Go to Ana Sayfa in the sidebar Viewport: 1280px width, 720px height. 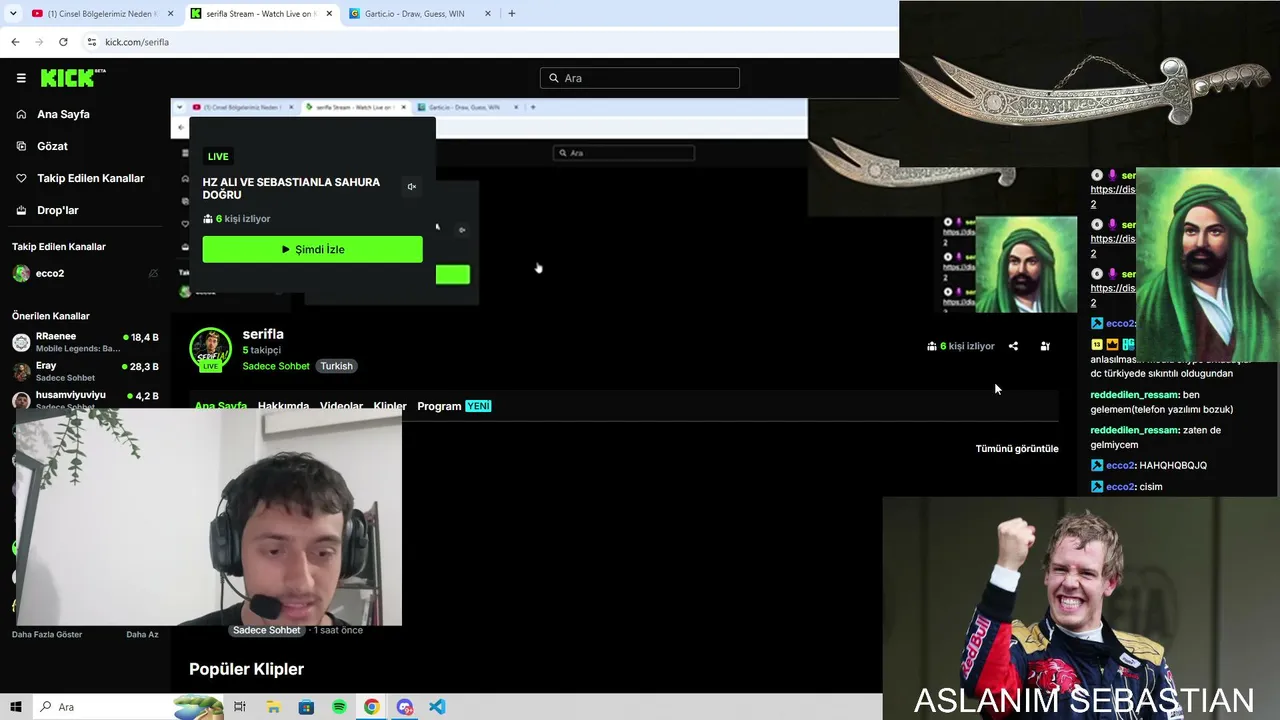(x=63, y=114)
